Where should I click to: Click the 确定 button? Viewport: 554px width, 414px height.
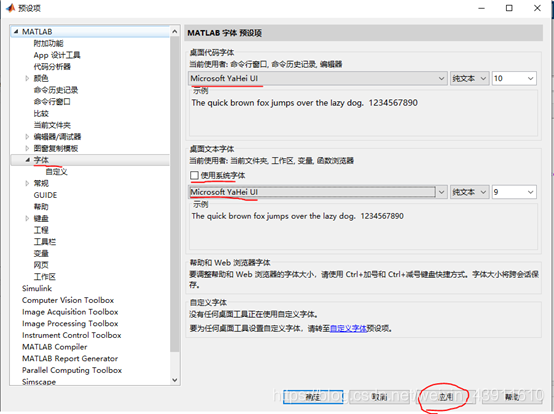click(x=313, y=397)
